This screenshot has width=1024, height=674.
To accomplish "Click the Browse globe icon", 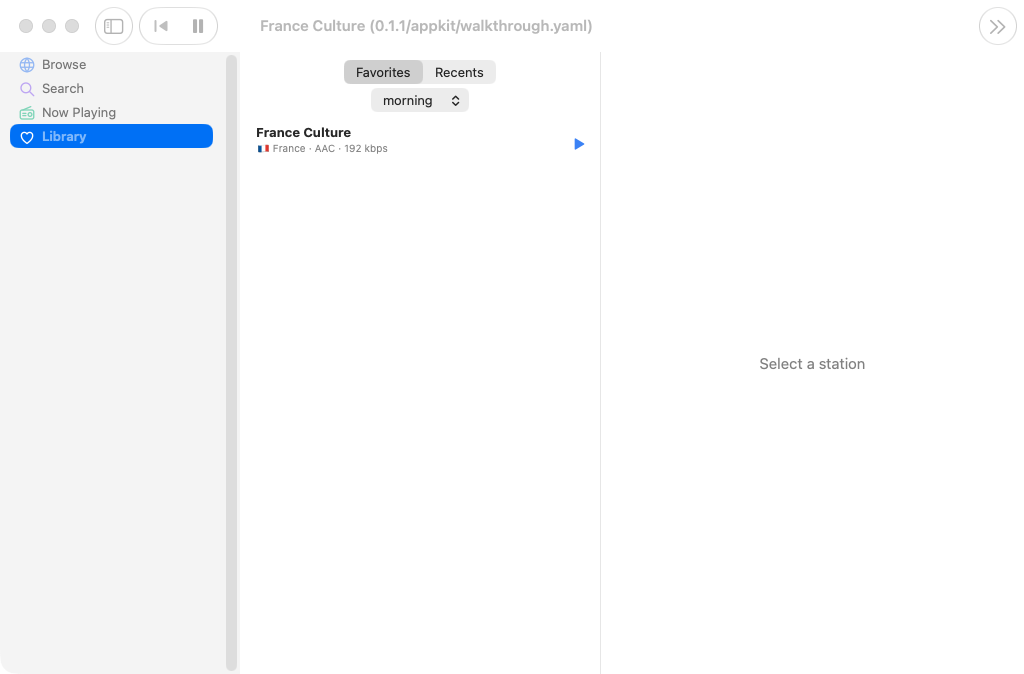I will pos(27,65).
